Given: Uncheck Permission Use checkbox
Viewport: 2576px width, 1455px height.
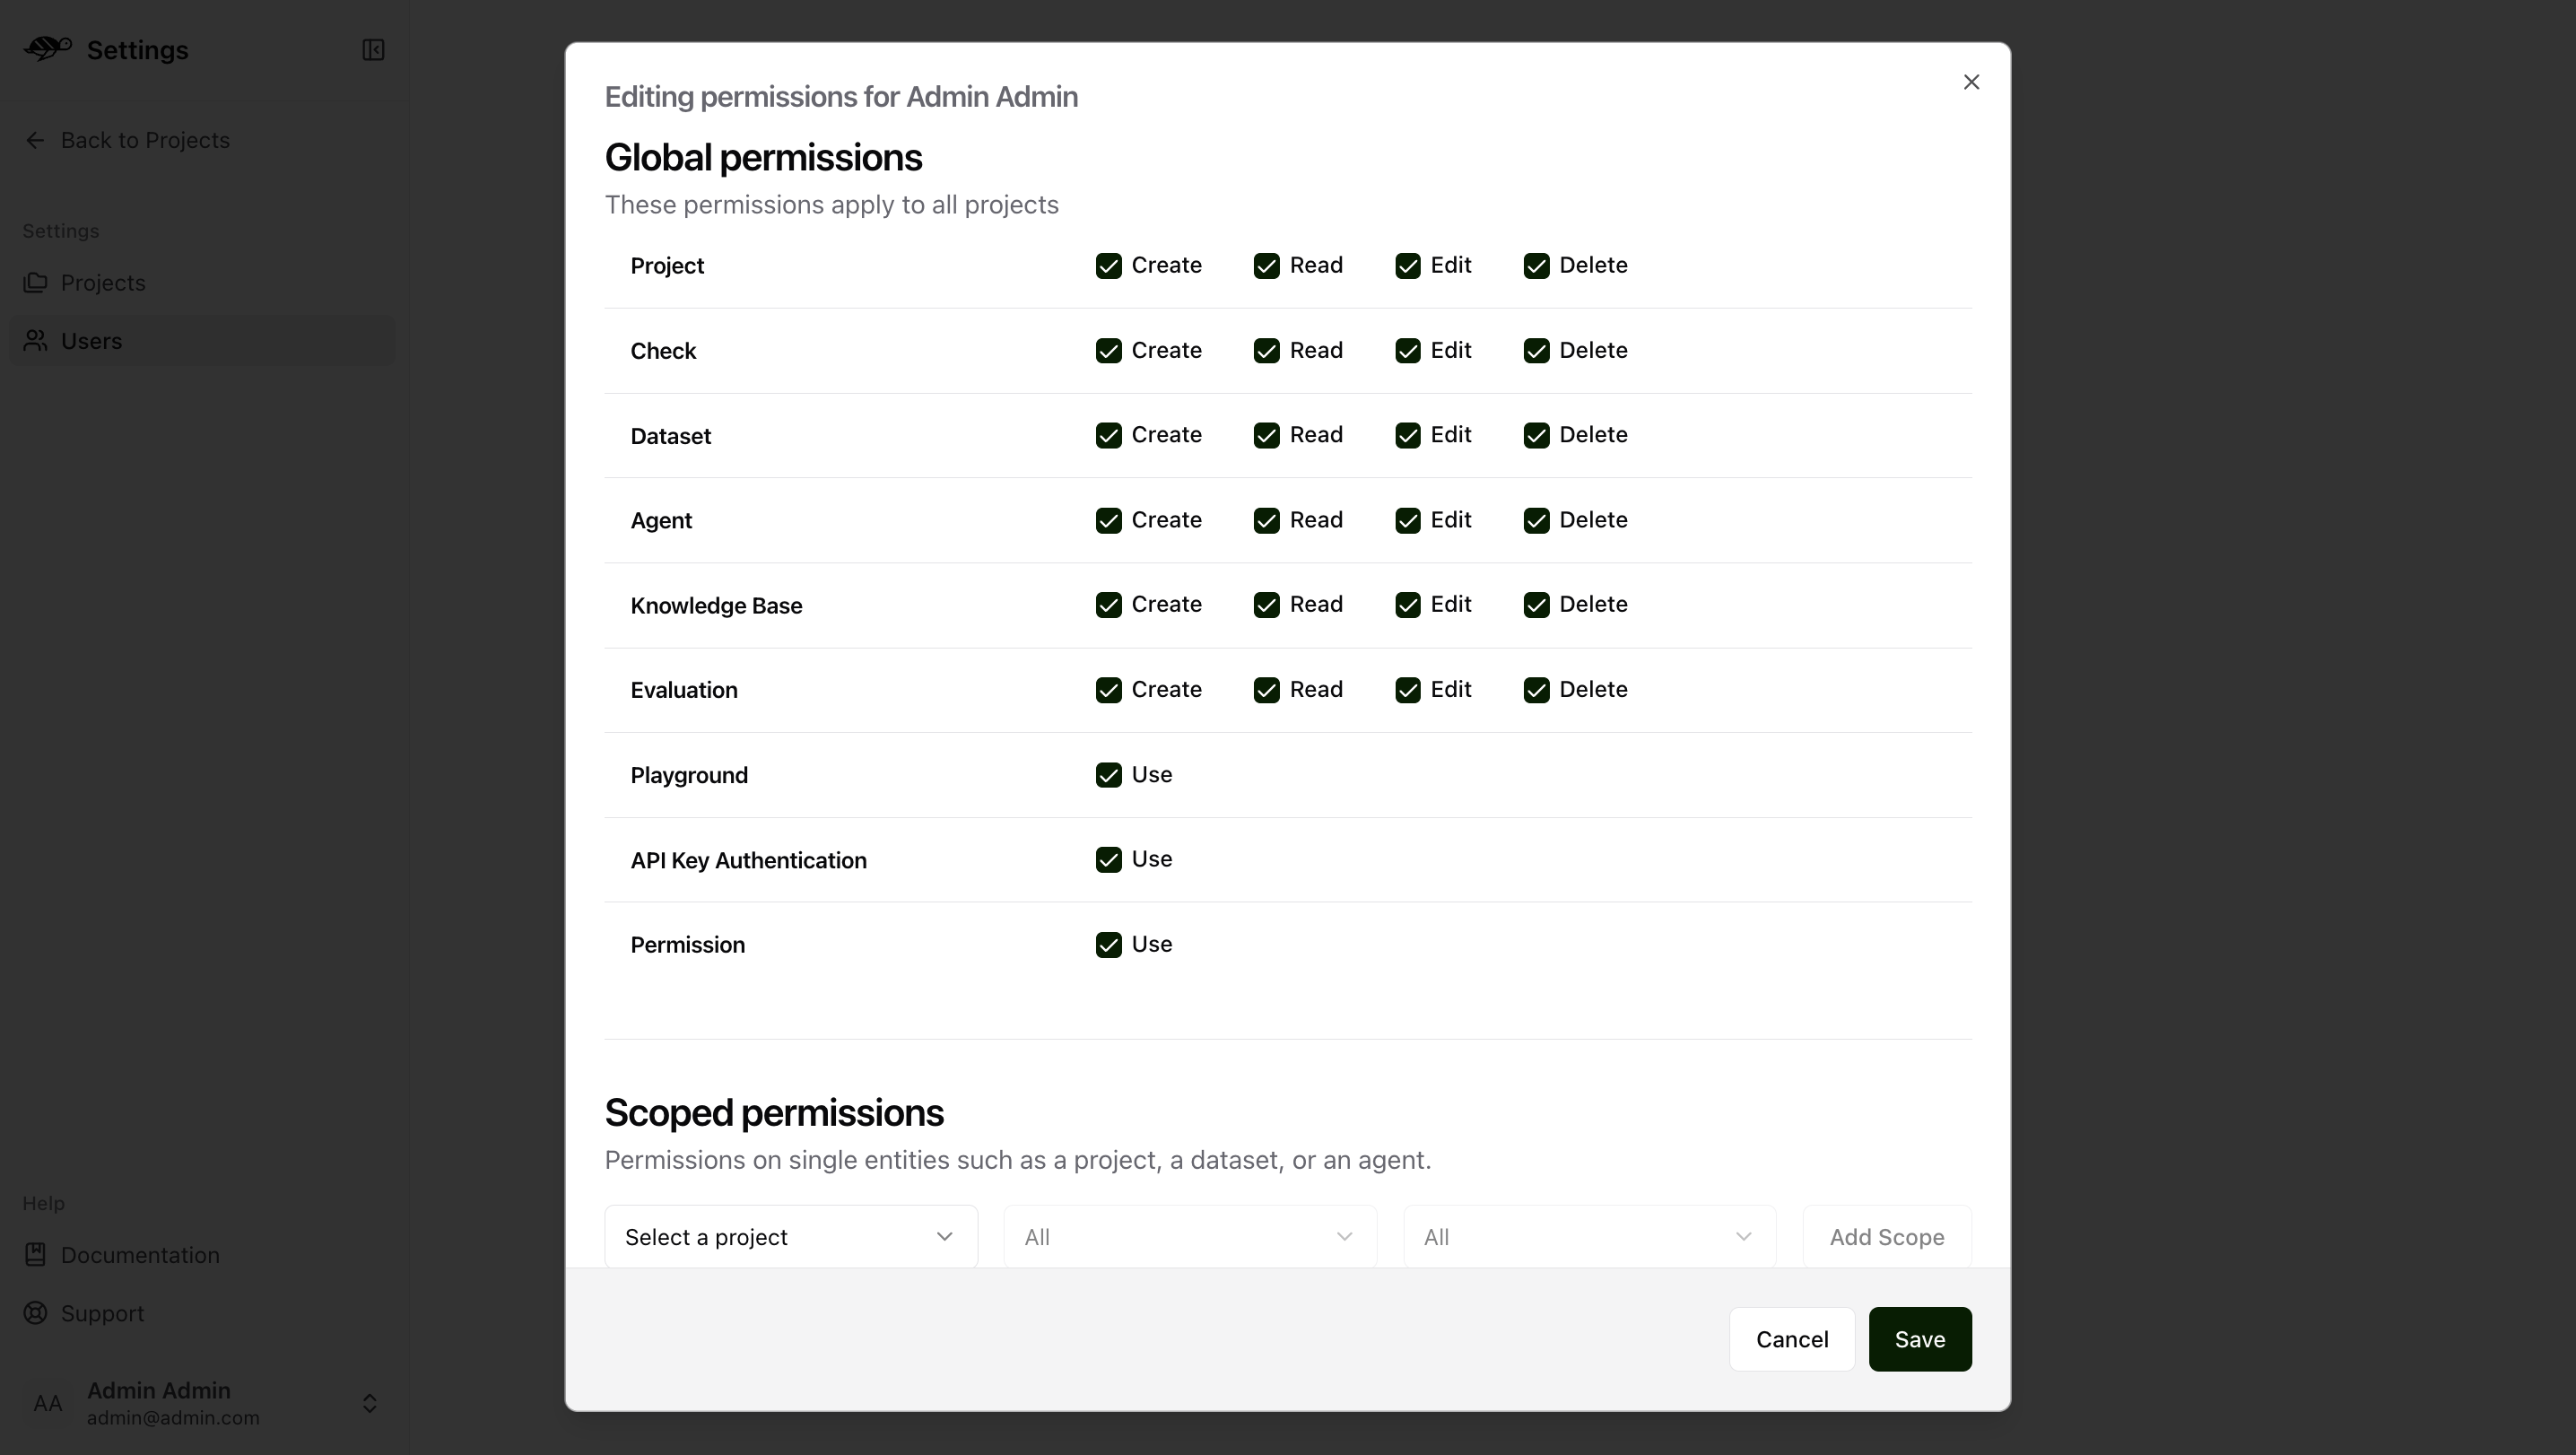Looking at the screenshot, I should (x=1108, y=945).
